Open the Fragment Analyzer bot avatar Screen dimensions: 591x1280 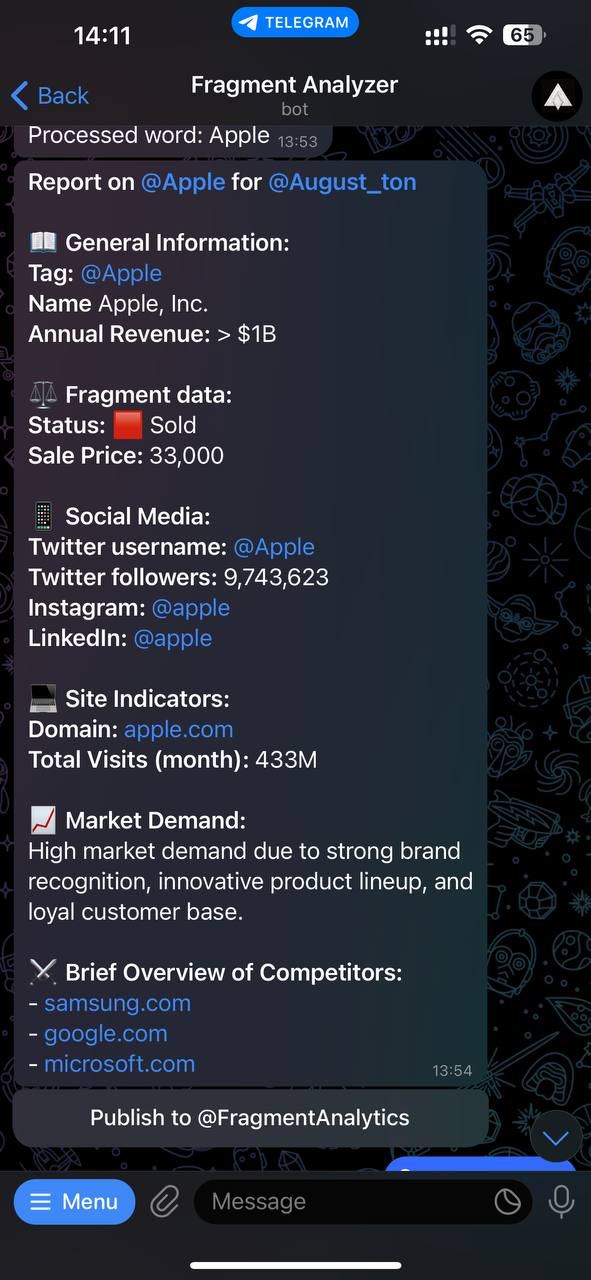[x=557, y=96]
